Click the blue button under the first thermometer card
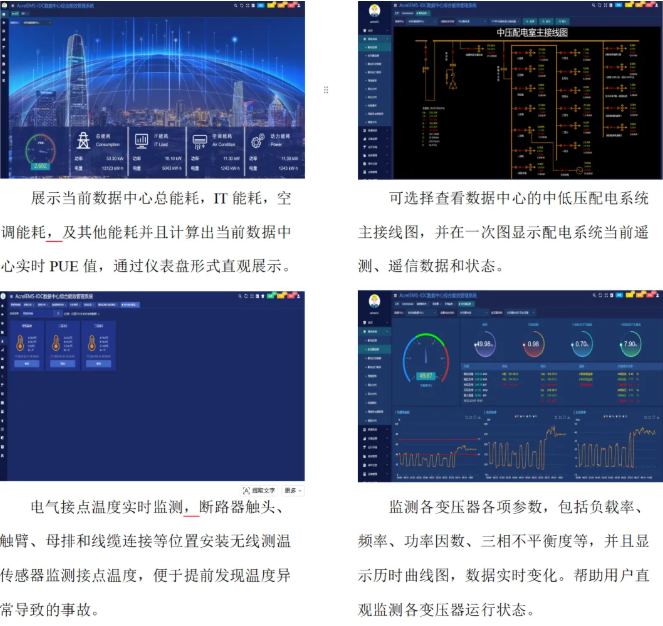The image size is (663, 626). [x=27, y=364]
